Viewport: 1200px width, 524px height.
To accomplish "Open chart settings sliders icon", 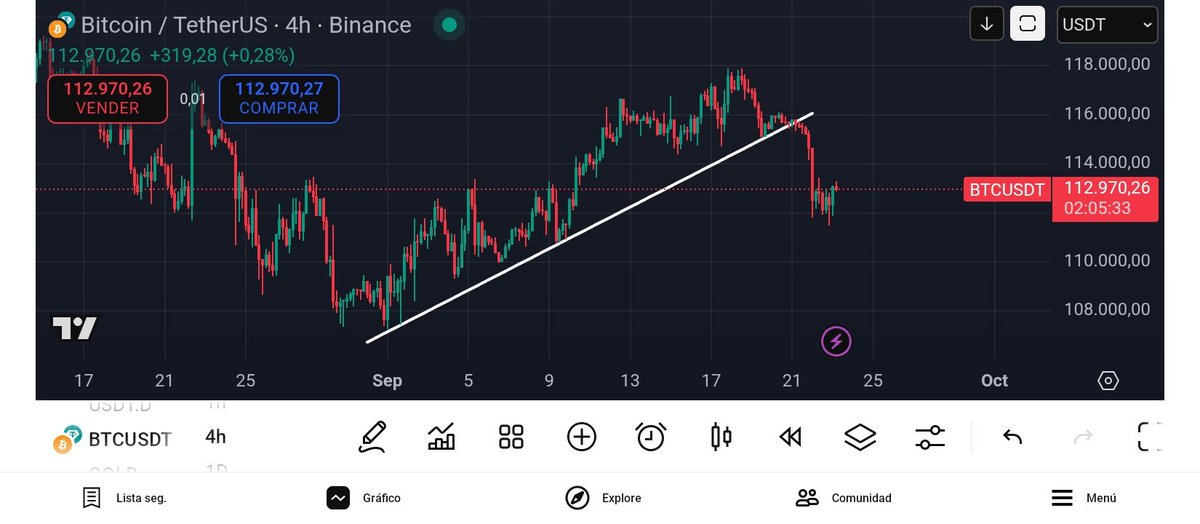I will tap(930, 436).
